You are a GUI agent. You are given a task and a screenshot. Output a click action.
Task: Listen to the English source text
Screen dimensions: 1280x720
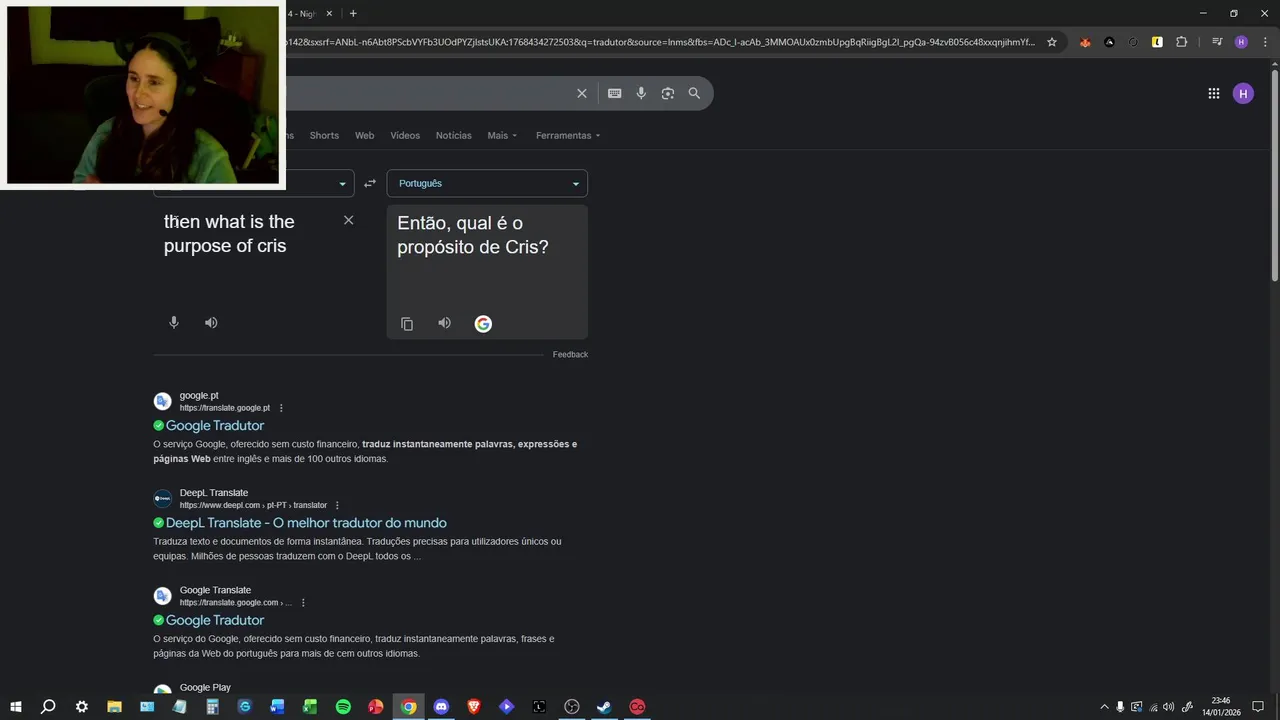point(211,322)
